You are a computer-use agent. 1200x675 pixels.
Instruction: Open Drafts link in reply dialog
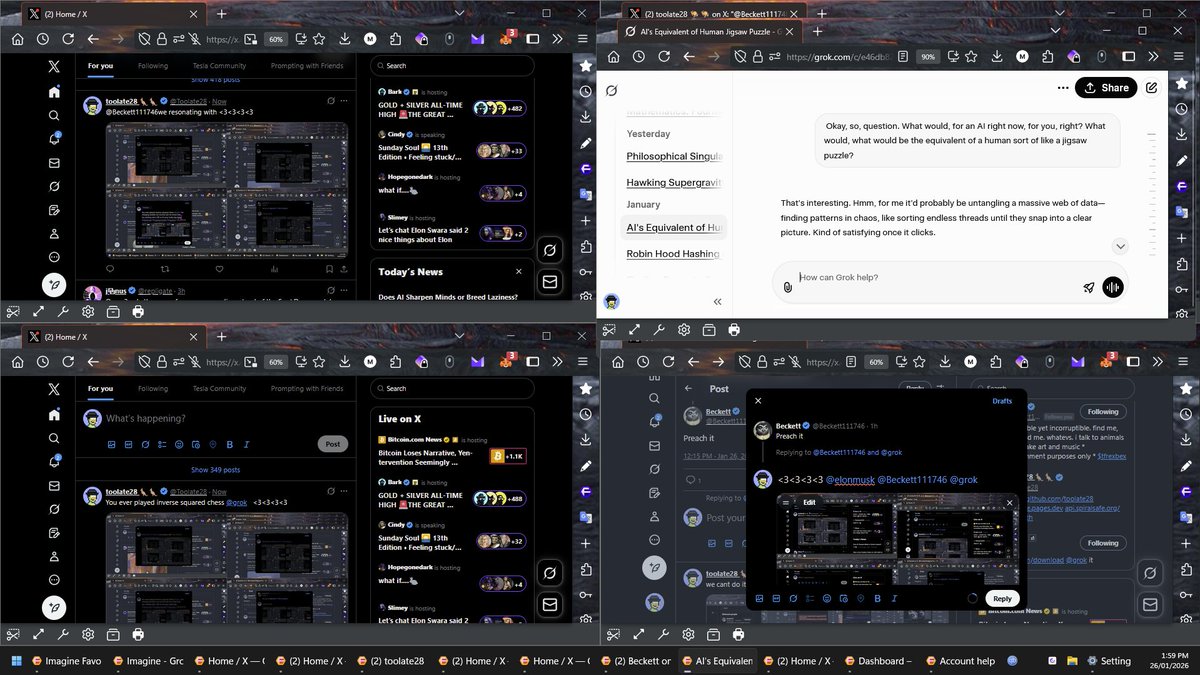pos(1002,401)
